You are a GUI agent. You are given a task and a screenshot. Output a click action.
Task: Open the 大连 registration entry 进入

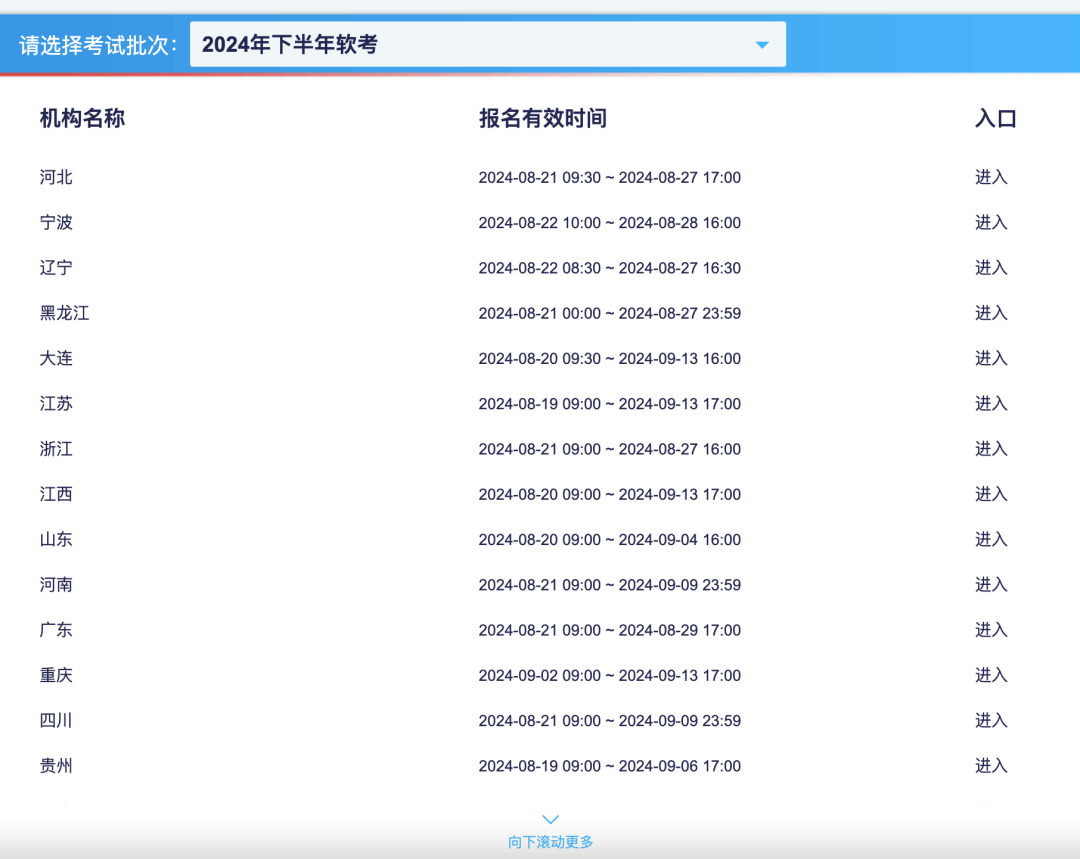pyautogui.click(x=991, y=358)
